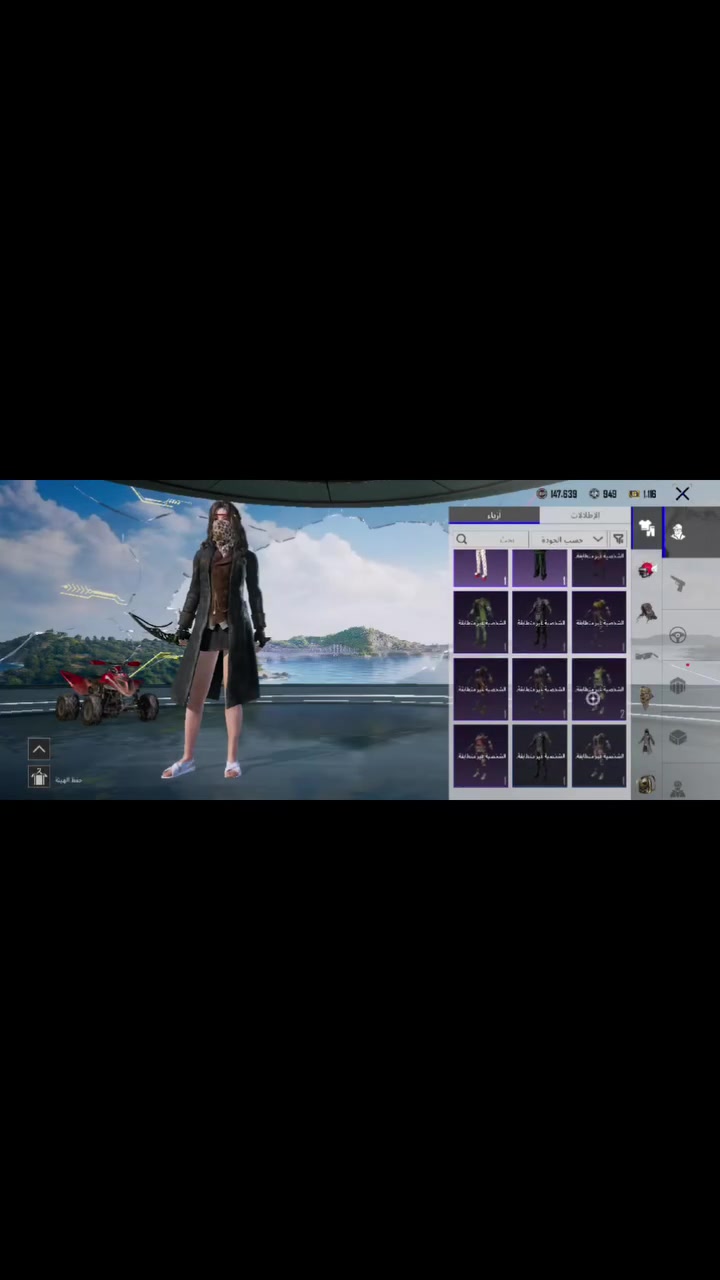Click the حفظ الهيئة save look label
The image size is (720, 1280).
pyautogui.click(x=68, y=780)
